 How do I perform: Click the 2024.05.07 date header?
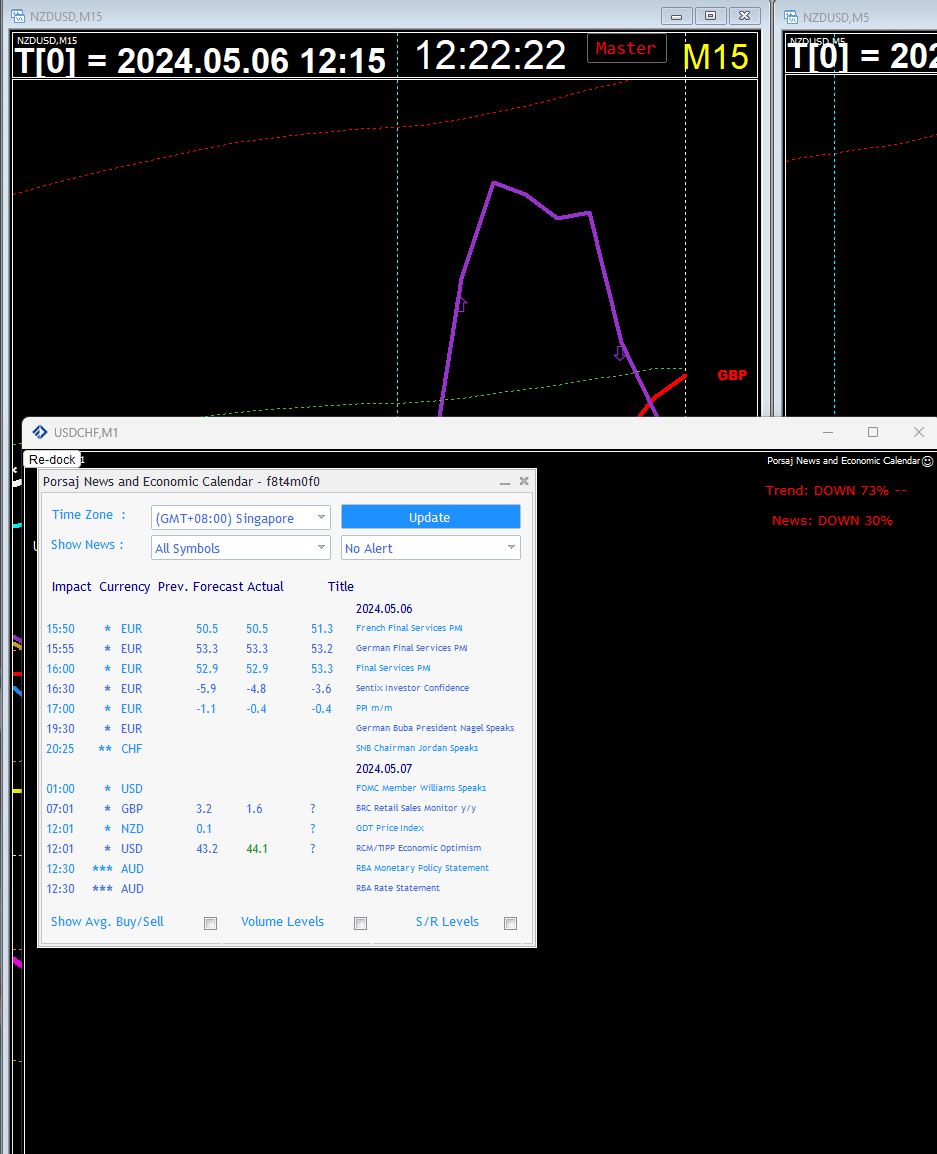click(x=384, y=768)
